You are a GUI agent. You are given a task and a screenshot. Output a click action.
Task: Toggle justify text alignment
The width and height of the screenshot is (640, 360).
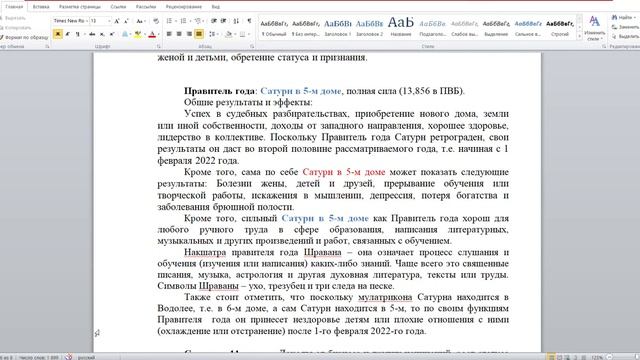199,34
